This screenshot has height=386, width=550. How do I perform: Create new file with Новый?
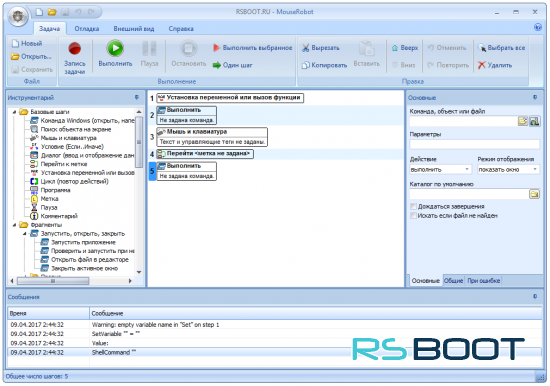pyautogui.click(x=27, y=44)
